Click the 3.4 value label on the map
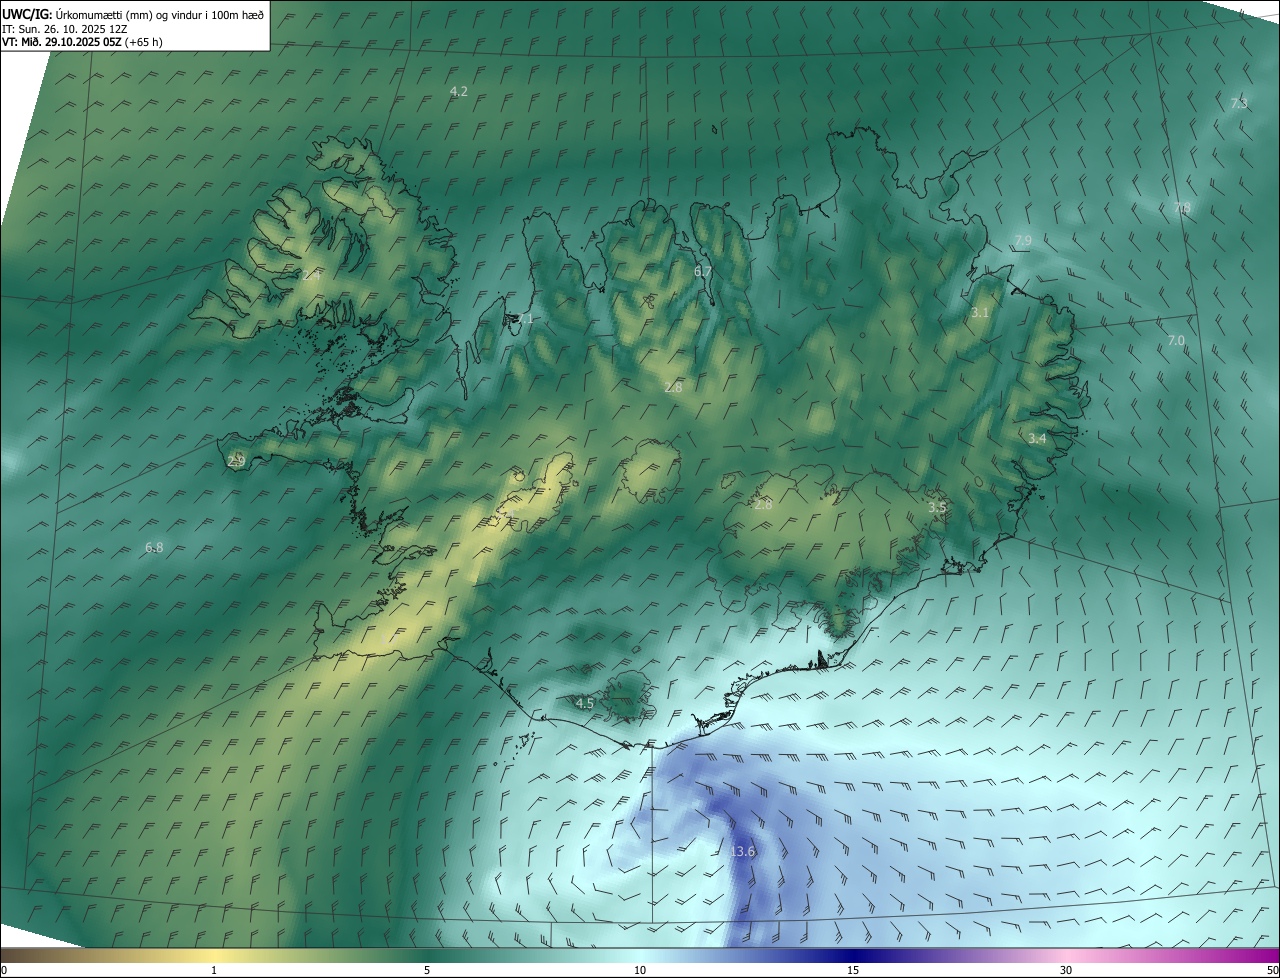1280x978 pixels. click(x=1037, y=439)
